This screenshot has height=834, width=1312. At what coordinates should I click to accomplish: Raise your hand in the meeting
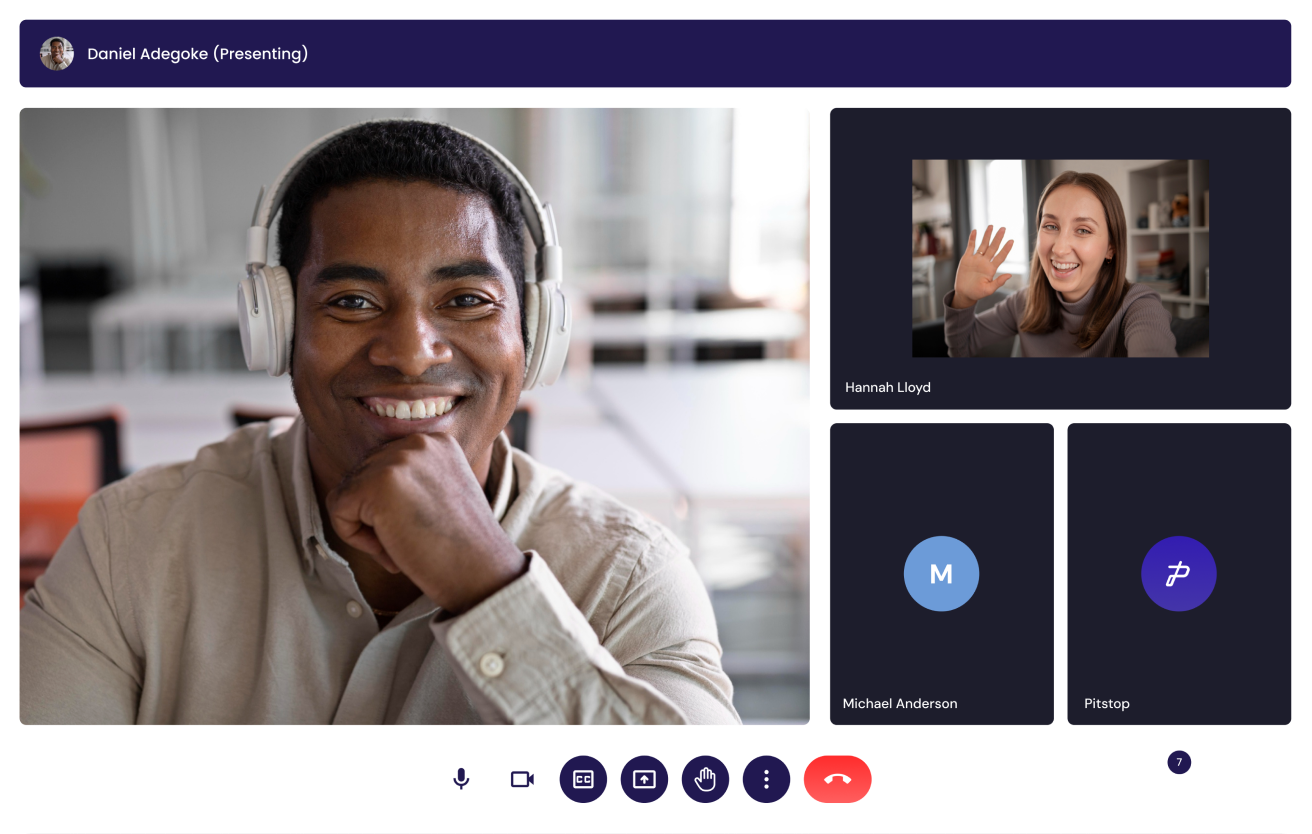705,779
